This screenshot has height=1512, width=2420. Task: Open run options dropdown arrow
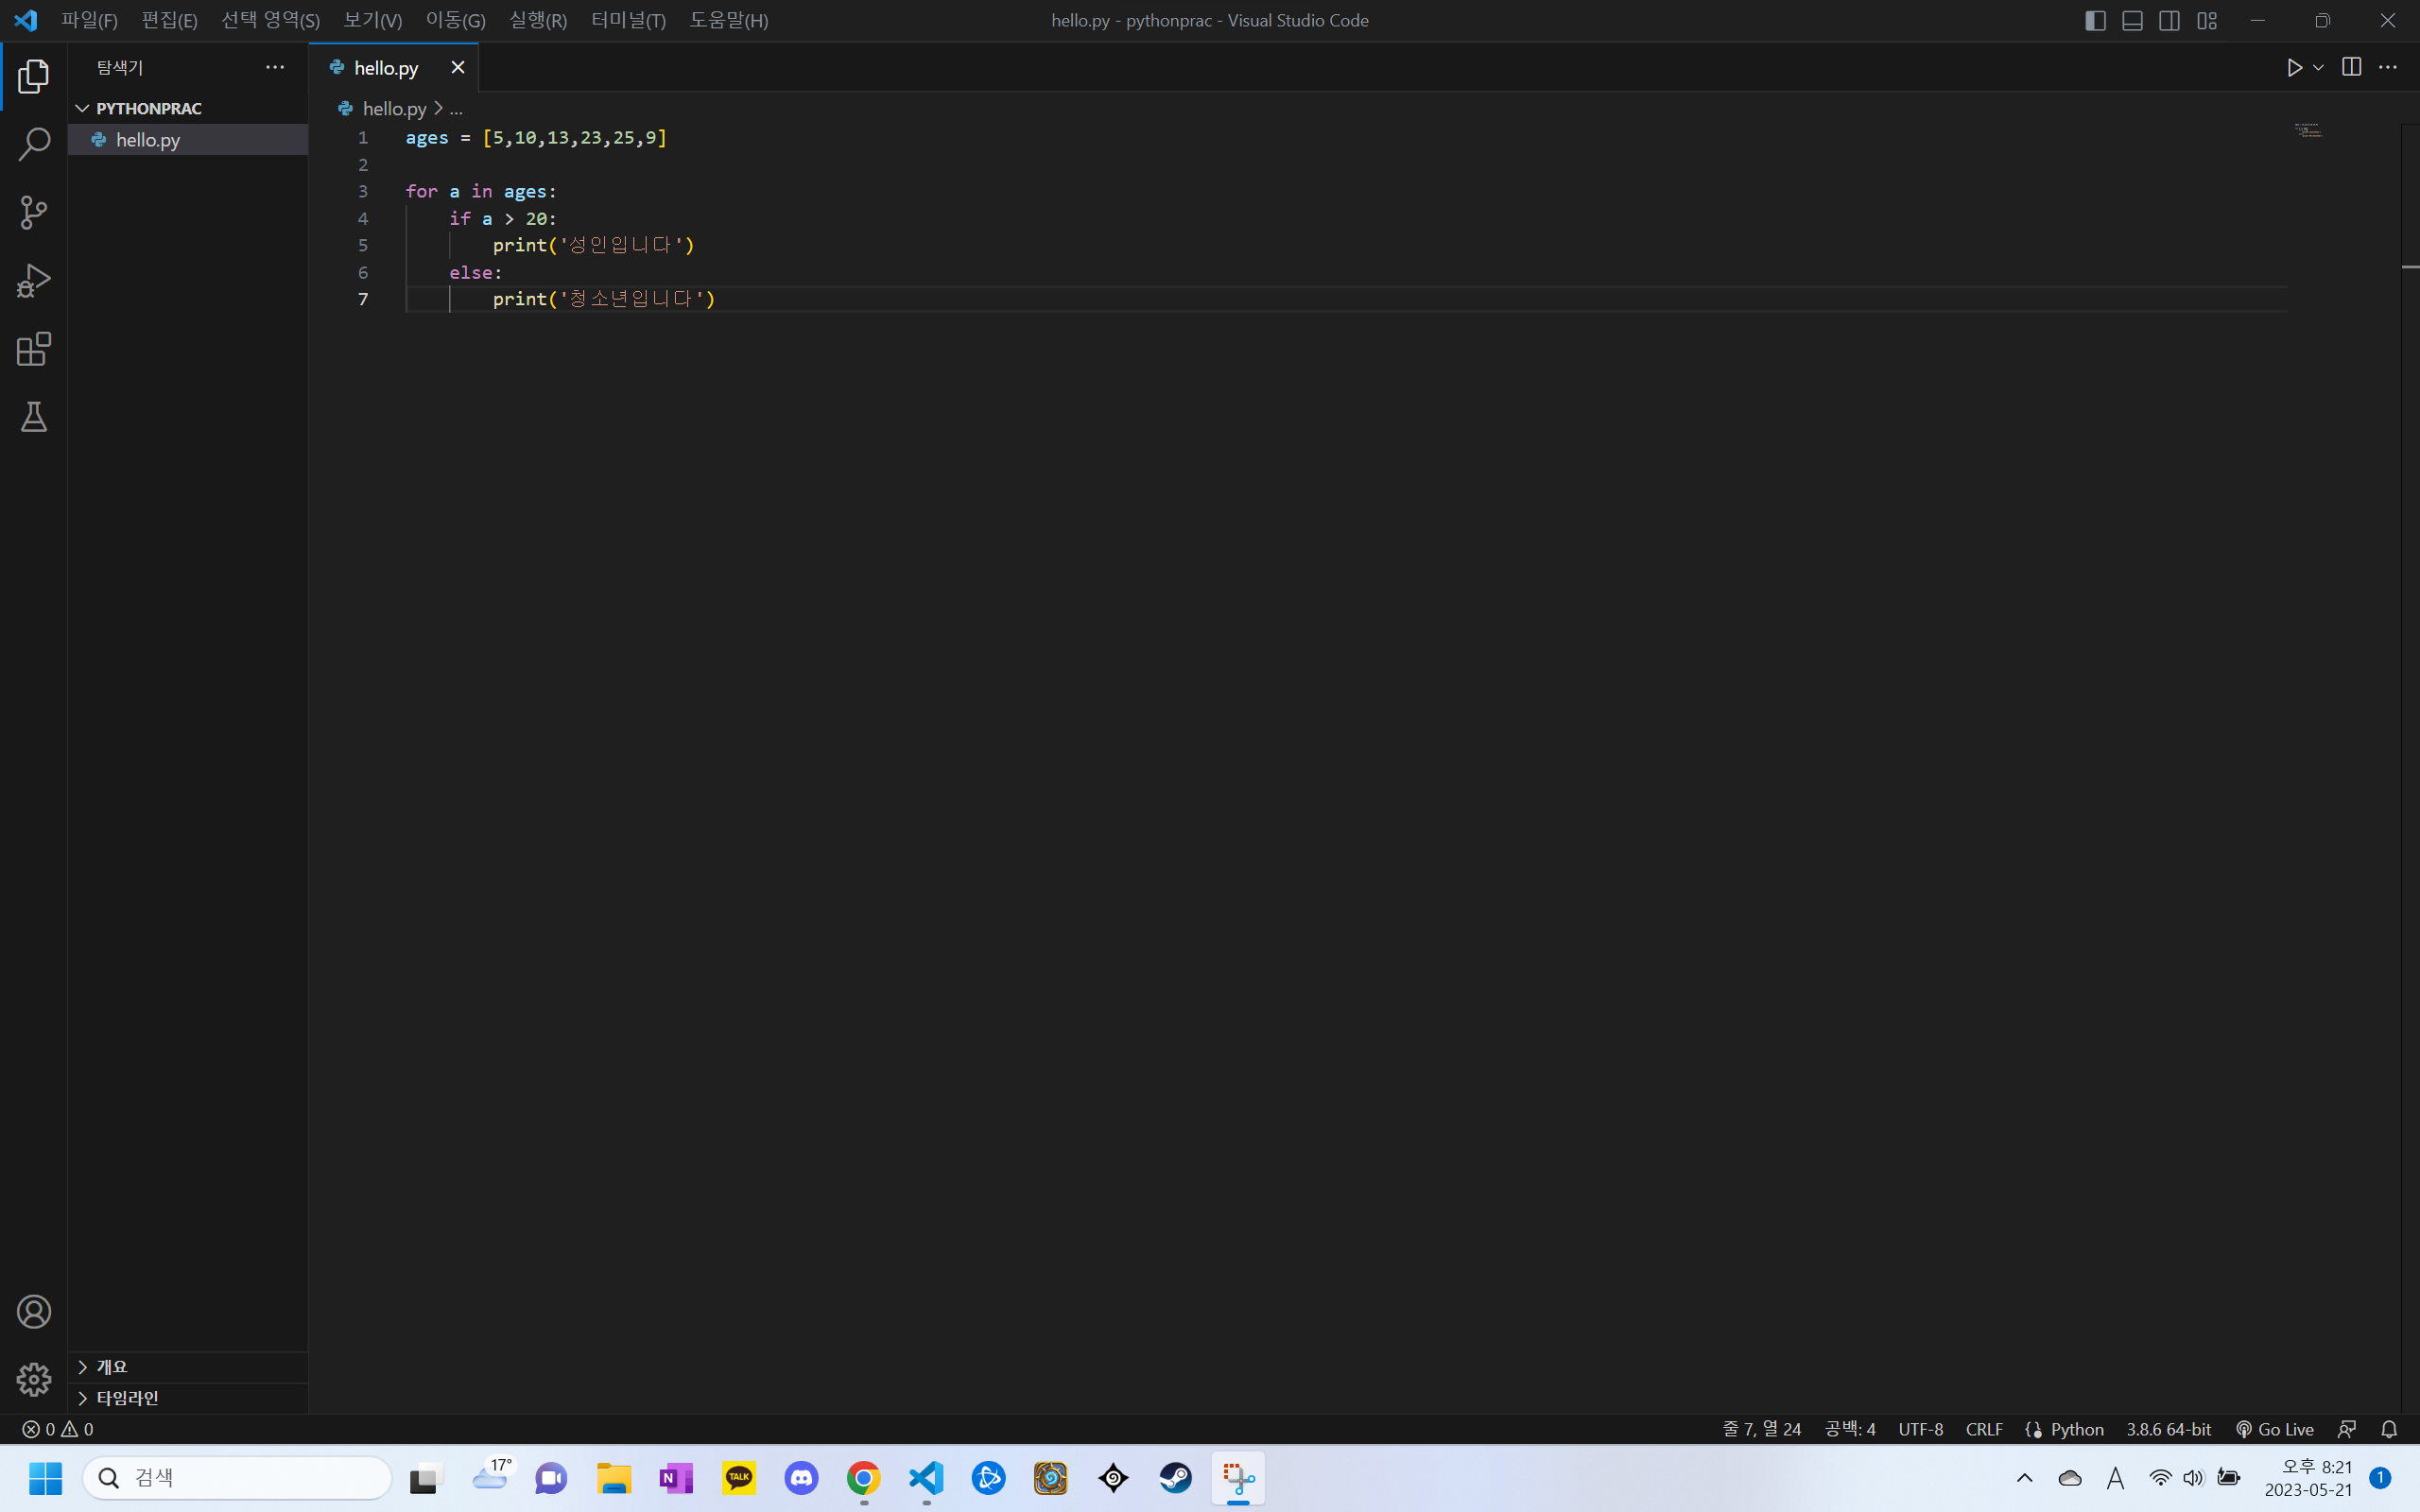tap(2318, 67)
